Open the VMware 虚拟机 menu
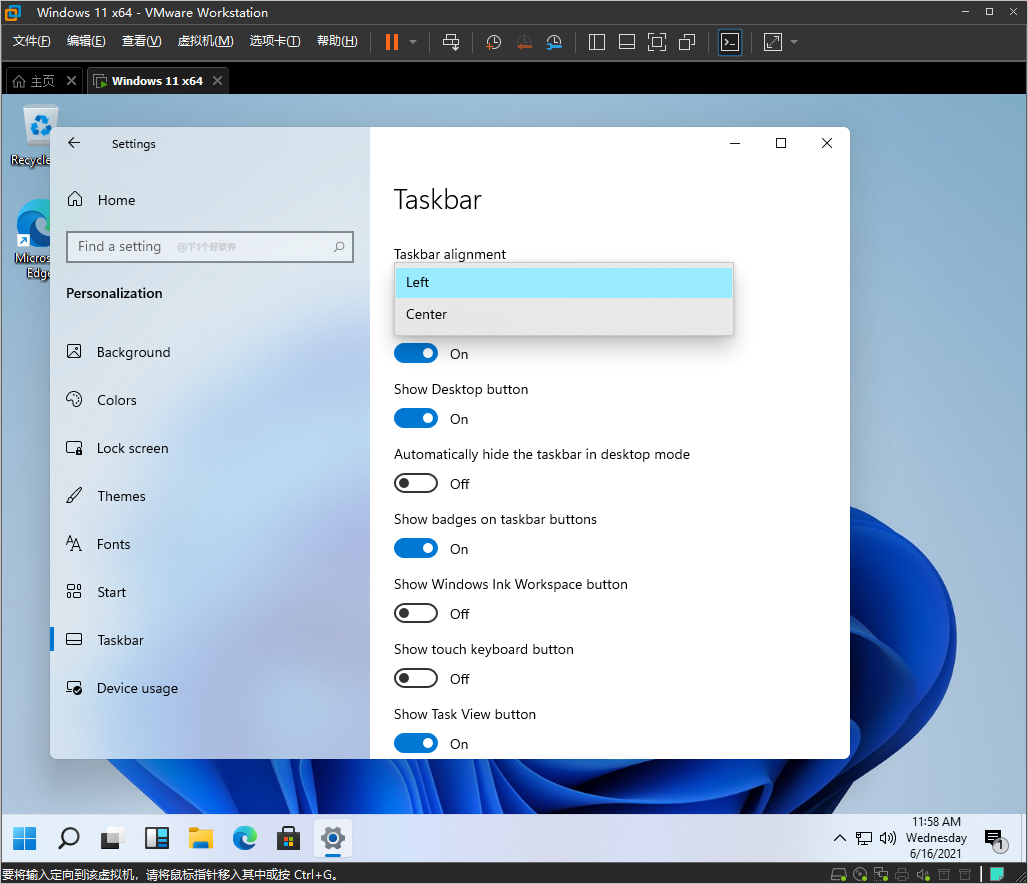 click(x=205, y=41)
